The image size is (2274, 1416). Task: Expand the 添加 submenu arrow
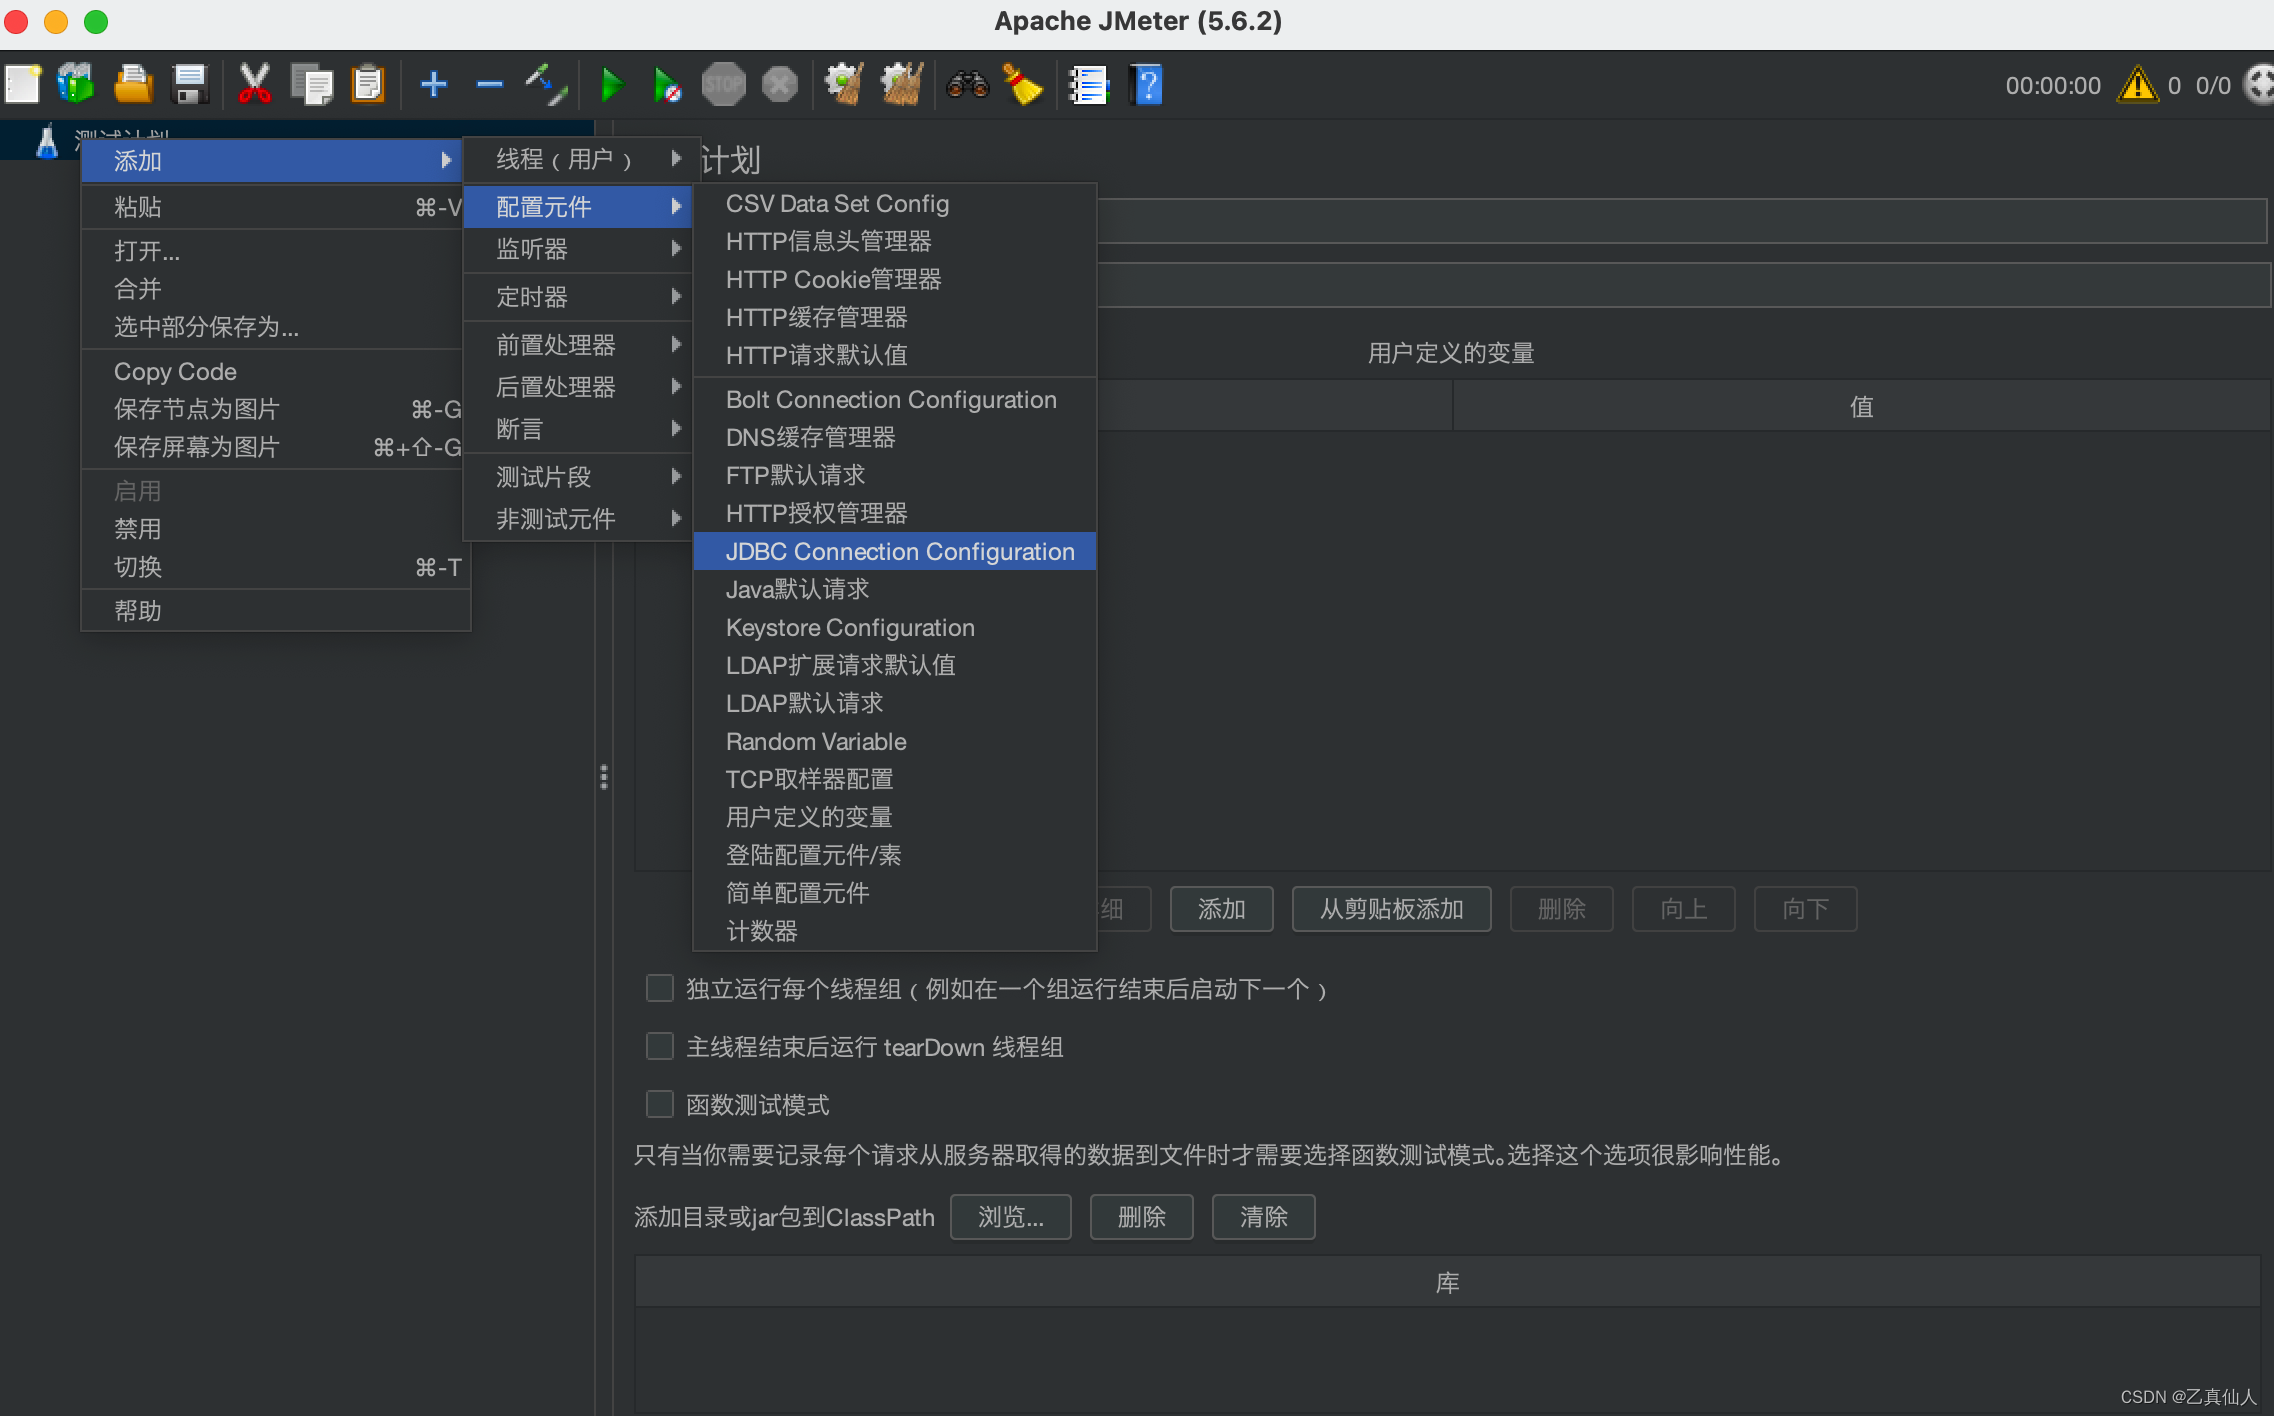[446, 160]
